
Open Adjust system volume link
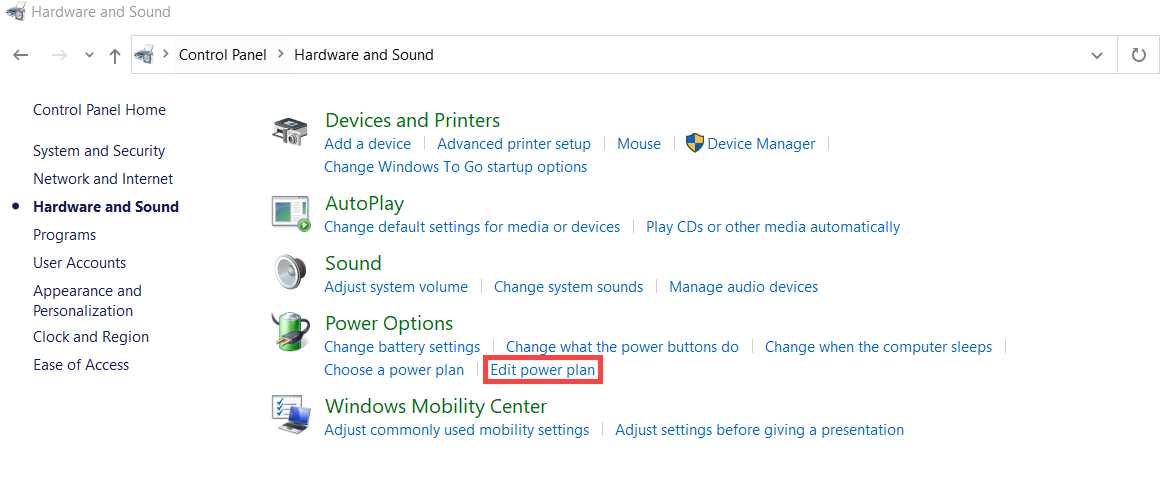396,287
